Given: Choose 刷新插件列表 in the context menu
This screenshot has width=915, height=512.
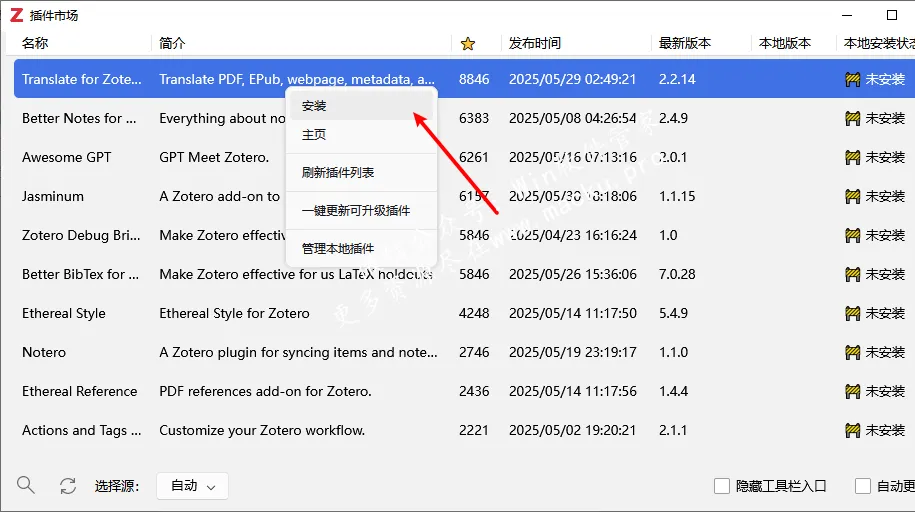Looking at the screenshot, I should pyautogui.click(x=361, y=172).
